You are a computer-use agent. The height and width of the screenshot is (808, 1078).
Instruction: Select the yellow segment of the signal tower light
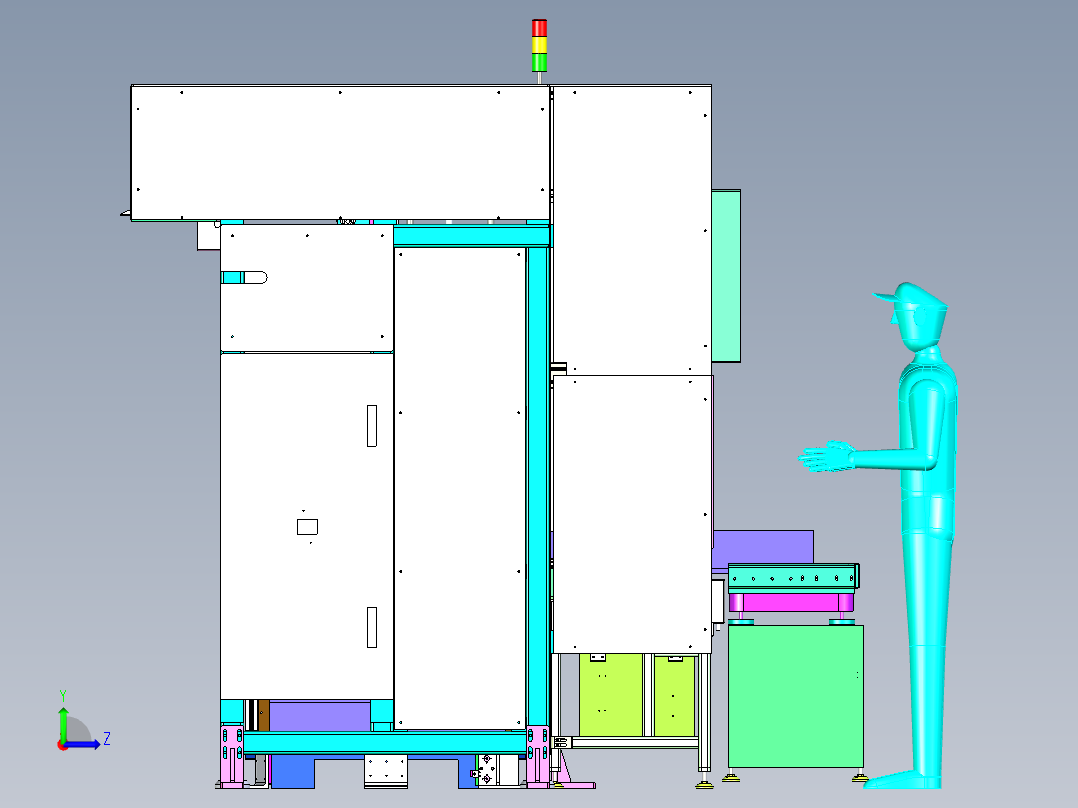pyautogui.click(x=539, y=45)
